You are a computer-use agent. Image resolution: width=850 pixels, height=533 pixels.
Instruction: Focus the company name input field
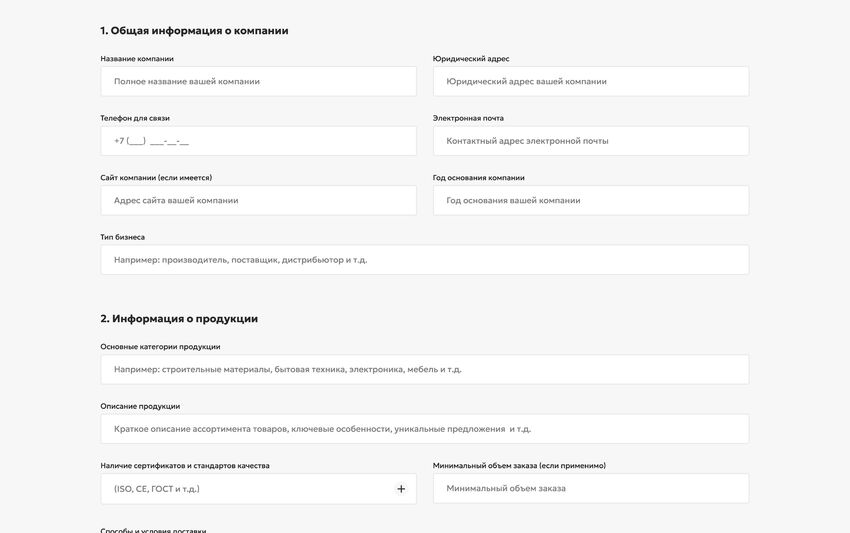pyautogui.click(x=258, y=81)
